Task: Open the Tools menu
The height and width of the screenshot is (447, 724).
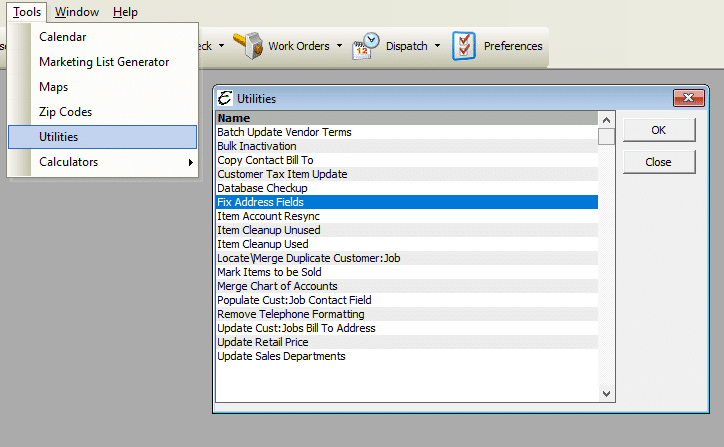Action: point(27,12)
